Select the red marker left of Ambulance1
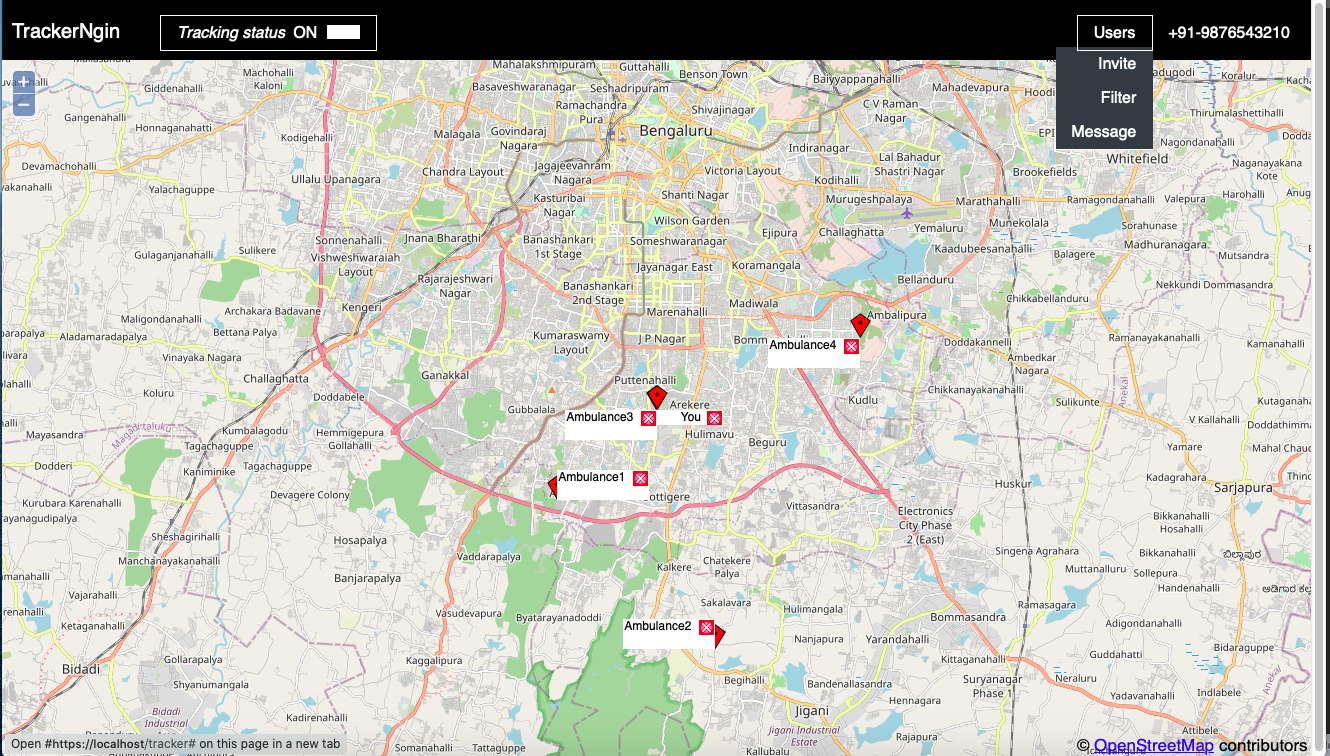The height and width of the screenshot is (756, 1330). point(552,488)
